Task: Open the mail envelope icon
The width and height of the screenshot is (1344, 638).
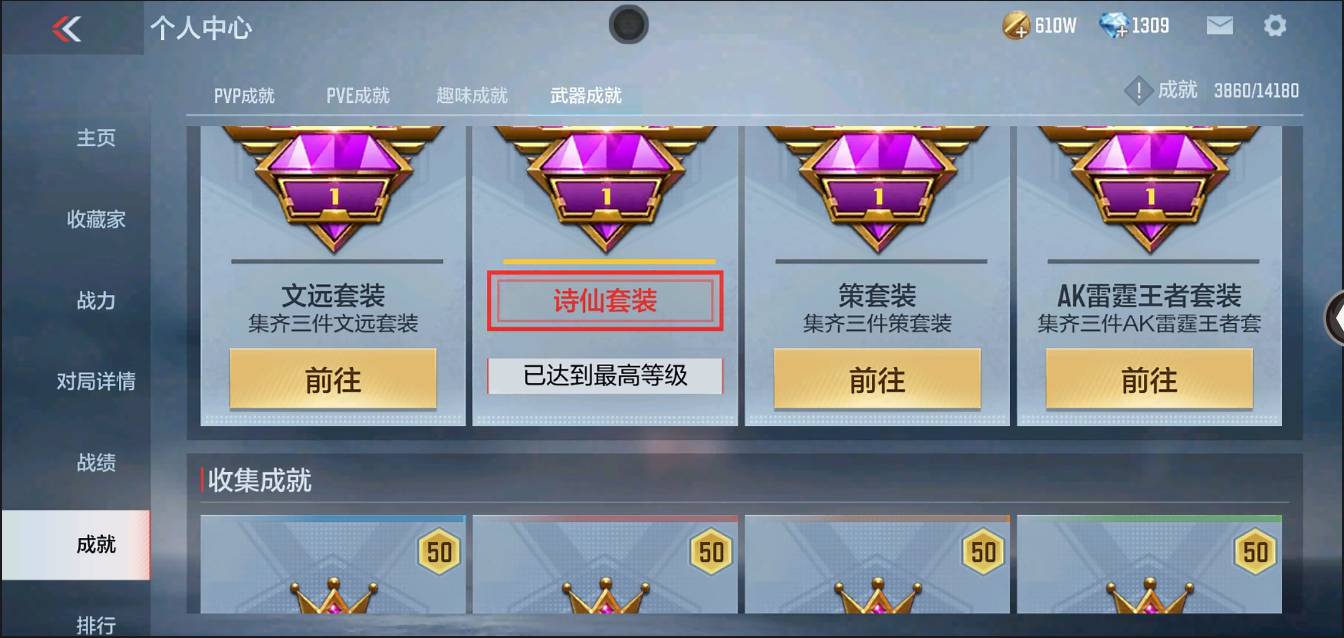Action: [x=1219, y=26]
